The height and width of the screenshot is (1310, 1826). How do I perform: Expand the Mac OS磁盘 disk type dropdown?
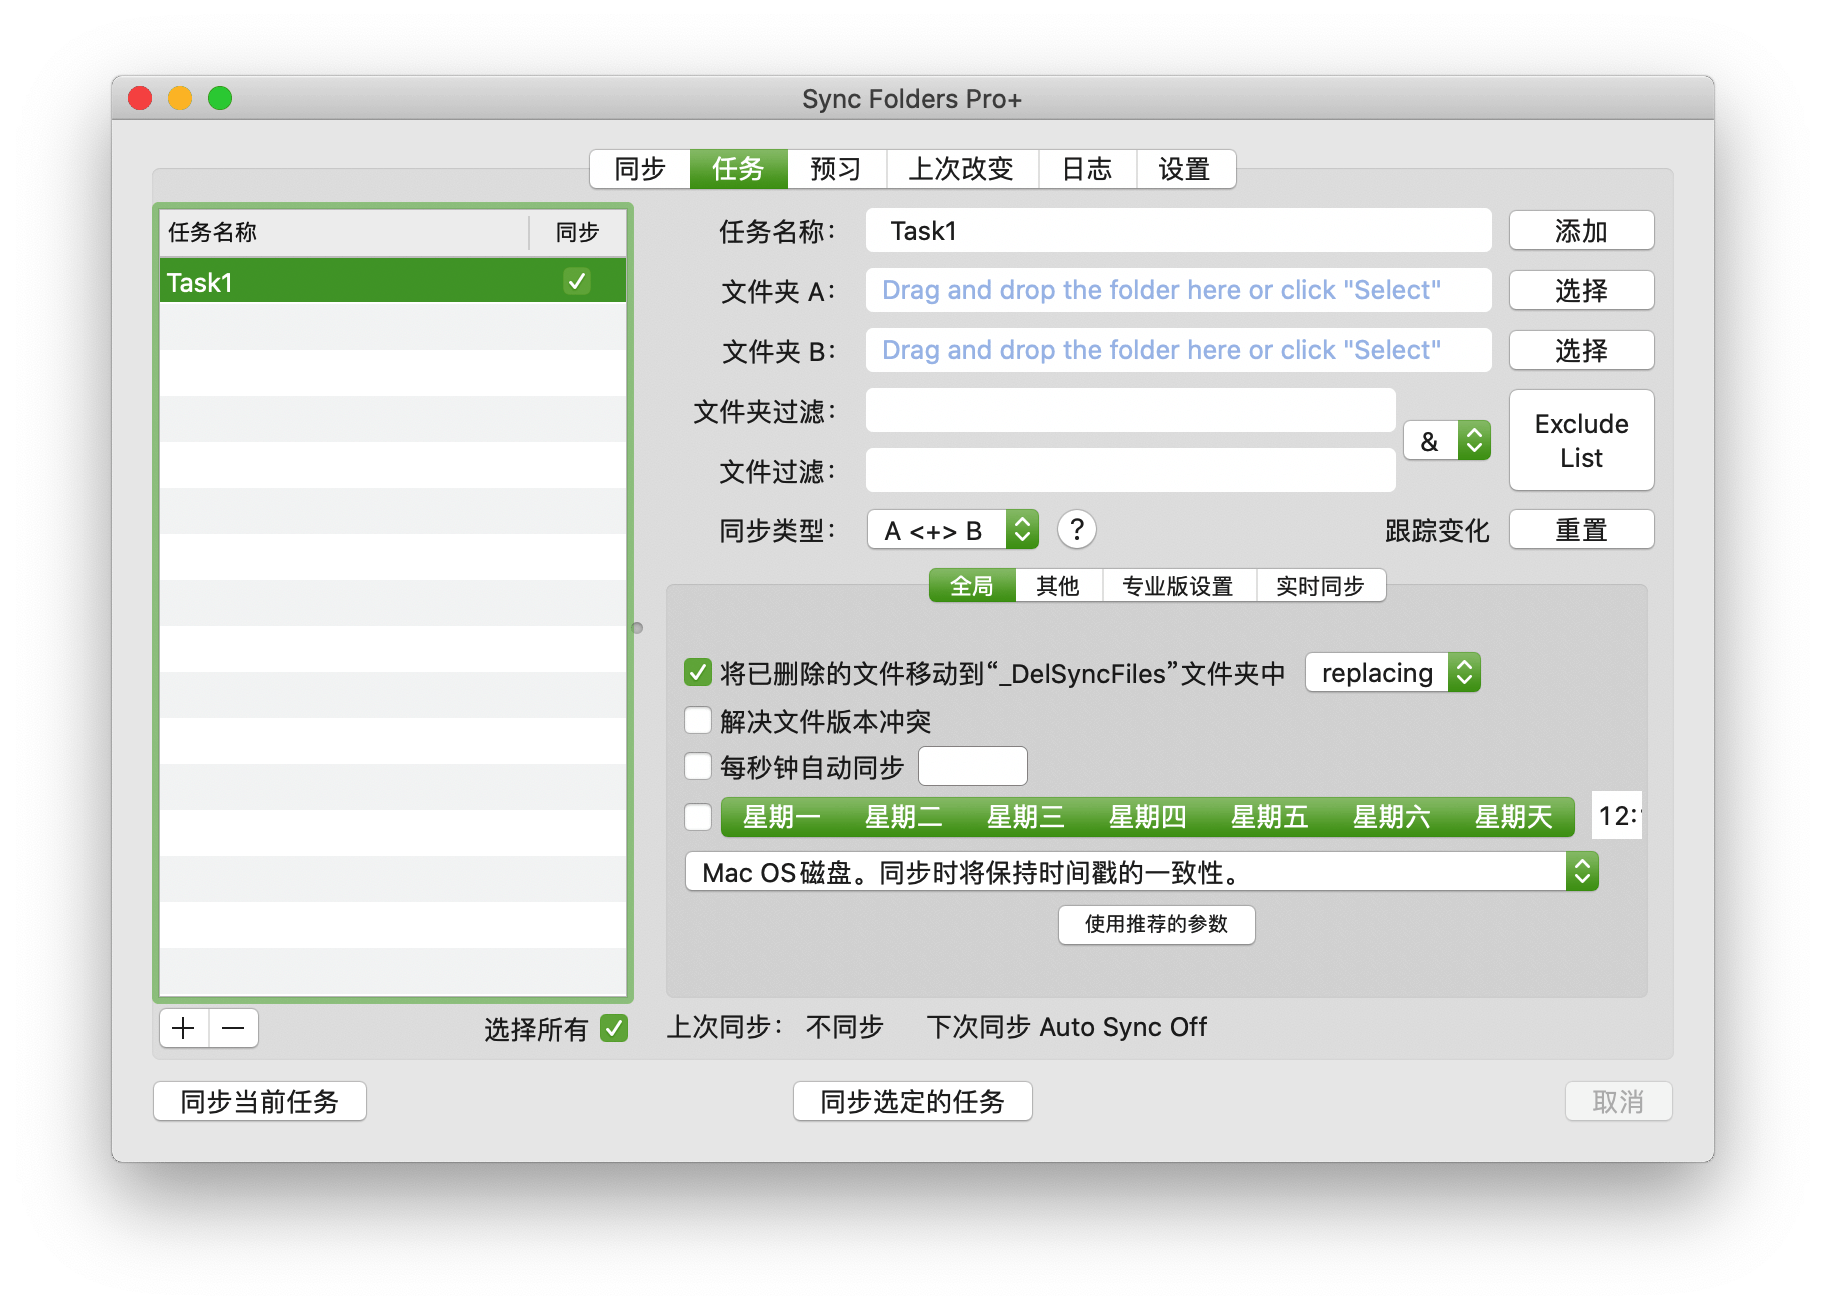(1140, 872)
